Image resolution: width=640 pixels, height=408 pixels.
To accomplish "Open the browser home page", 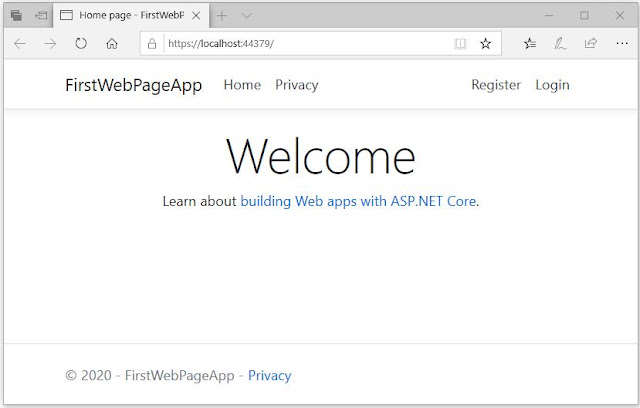I will (112, 43).
